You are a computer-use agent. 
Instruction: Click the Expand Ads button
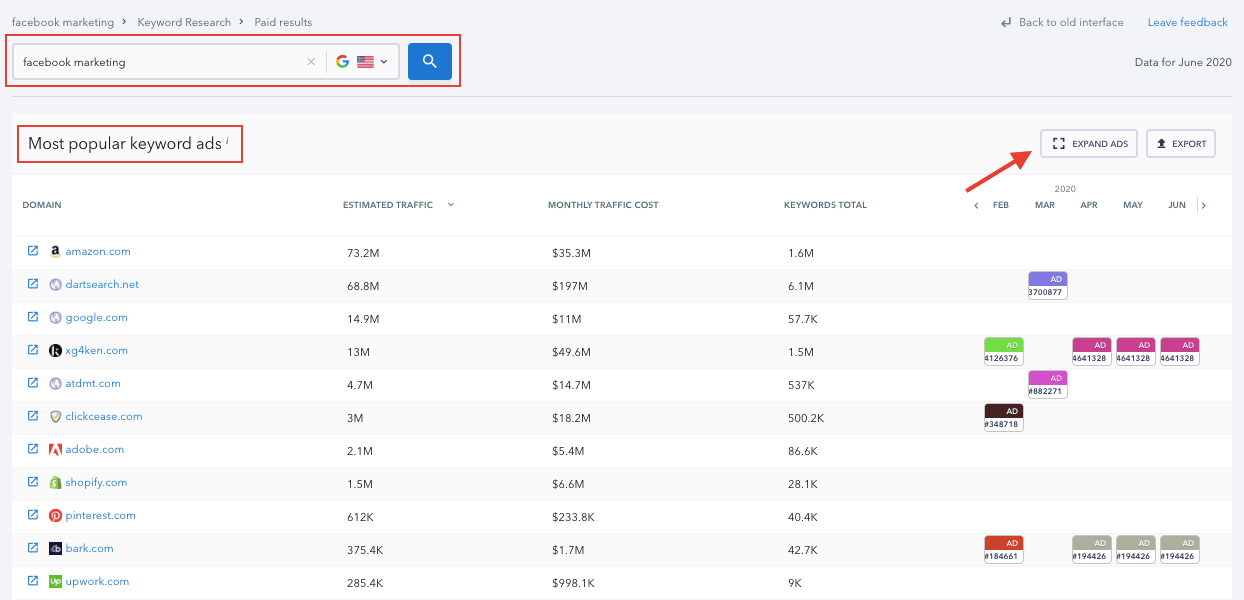point(1089,144)
